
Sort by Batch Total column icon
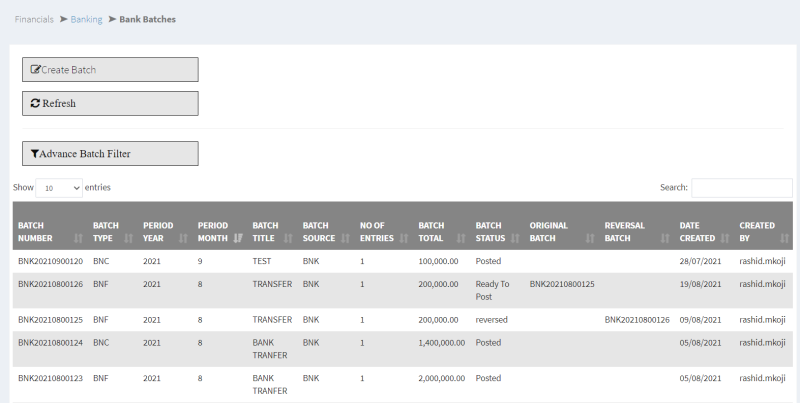click(x=461, y=238)
